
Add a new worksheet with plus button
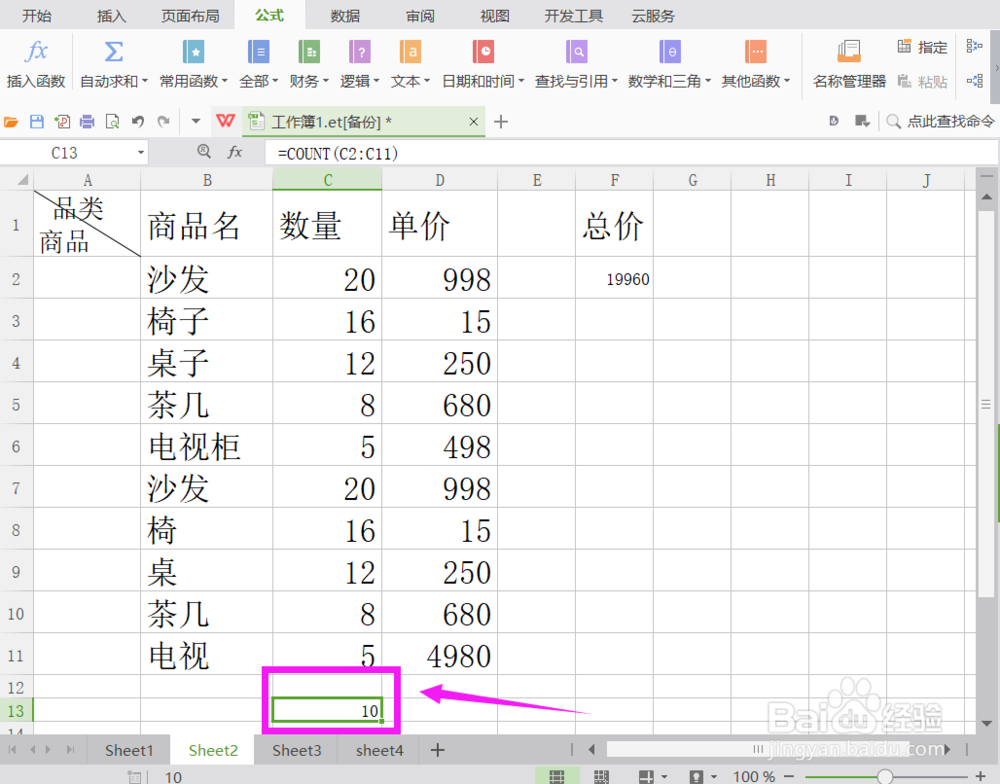[438, 750]
